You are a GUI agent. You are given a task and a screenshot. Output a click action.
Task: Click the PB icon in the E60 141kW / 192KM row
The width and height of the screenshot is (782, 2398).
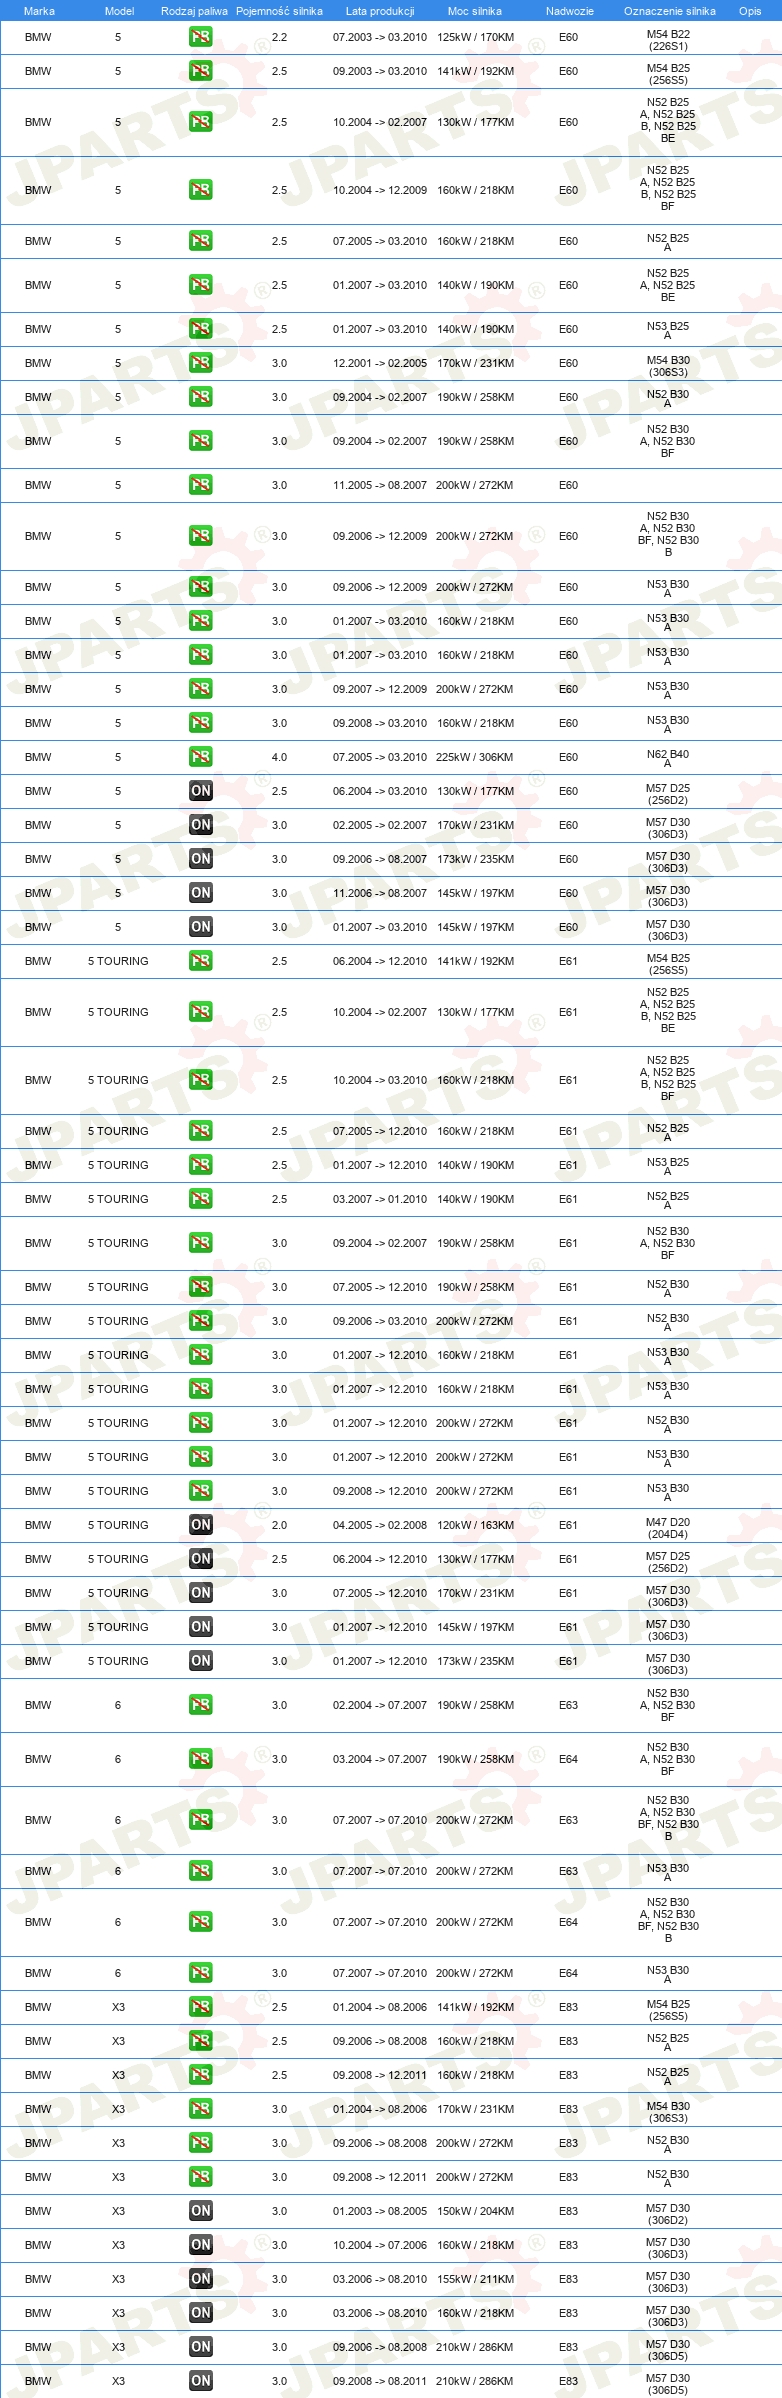coord(201,71)
